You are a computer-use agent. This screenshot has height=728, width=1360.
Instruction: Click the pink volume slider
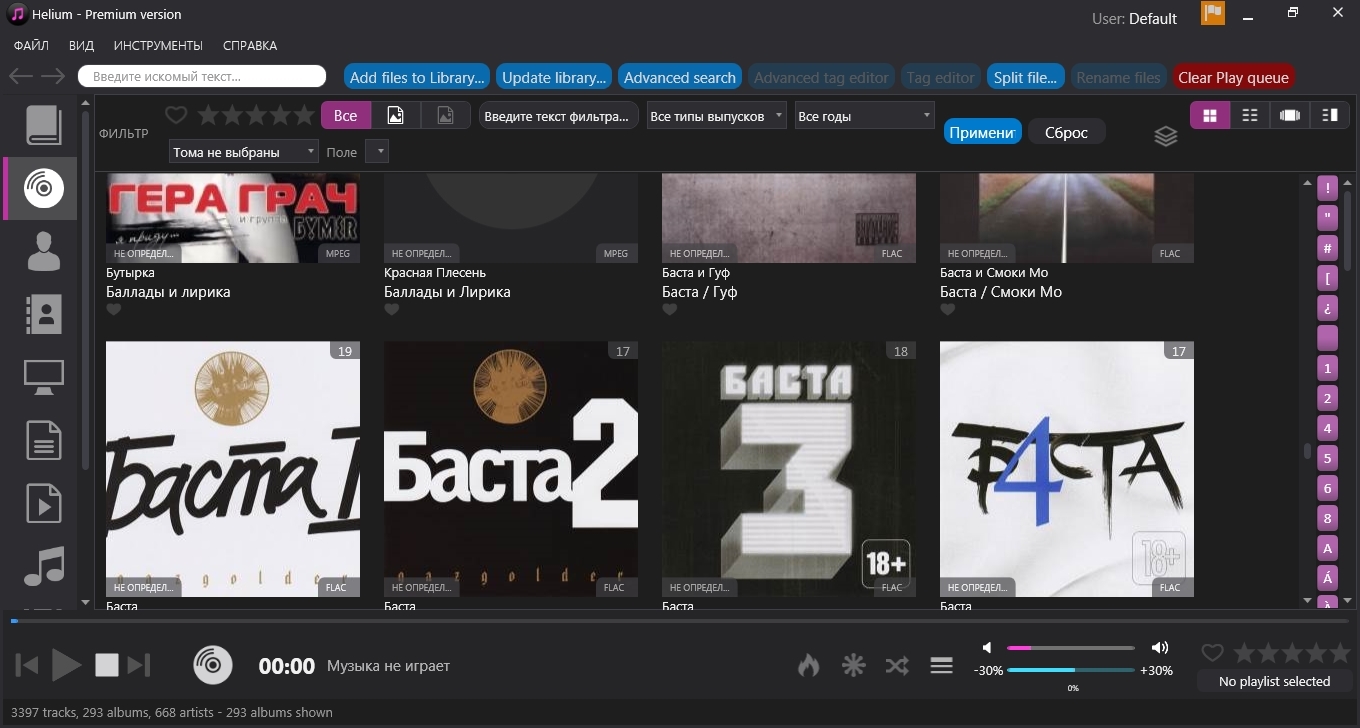(x=1071, y=648)
